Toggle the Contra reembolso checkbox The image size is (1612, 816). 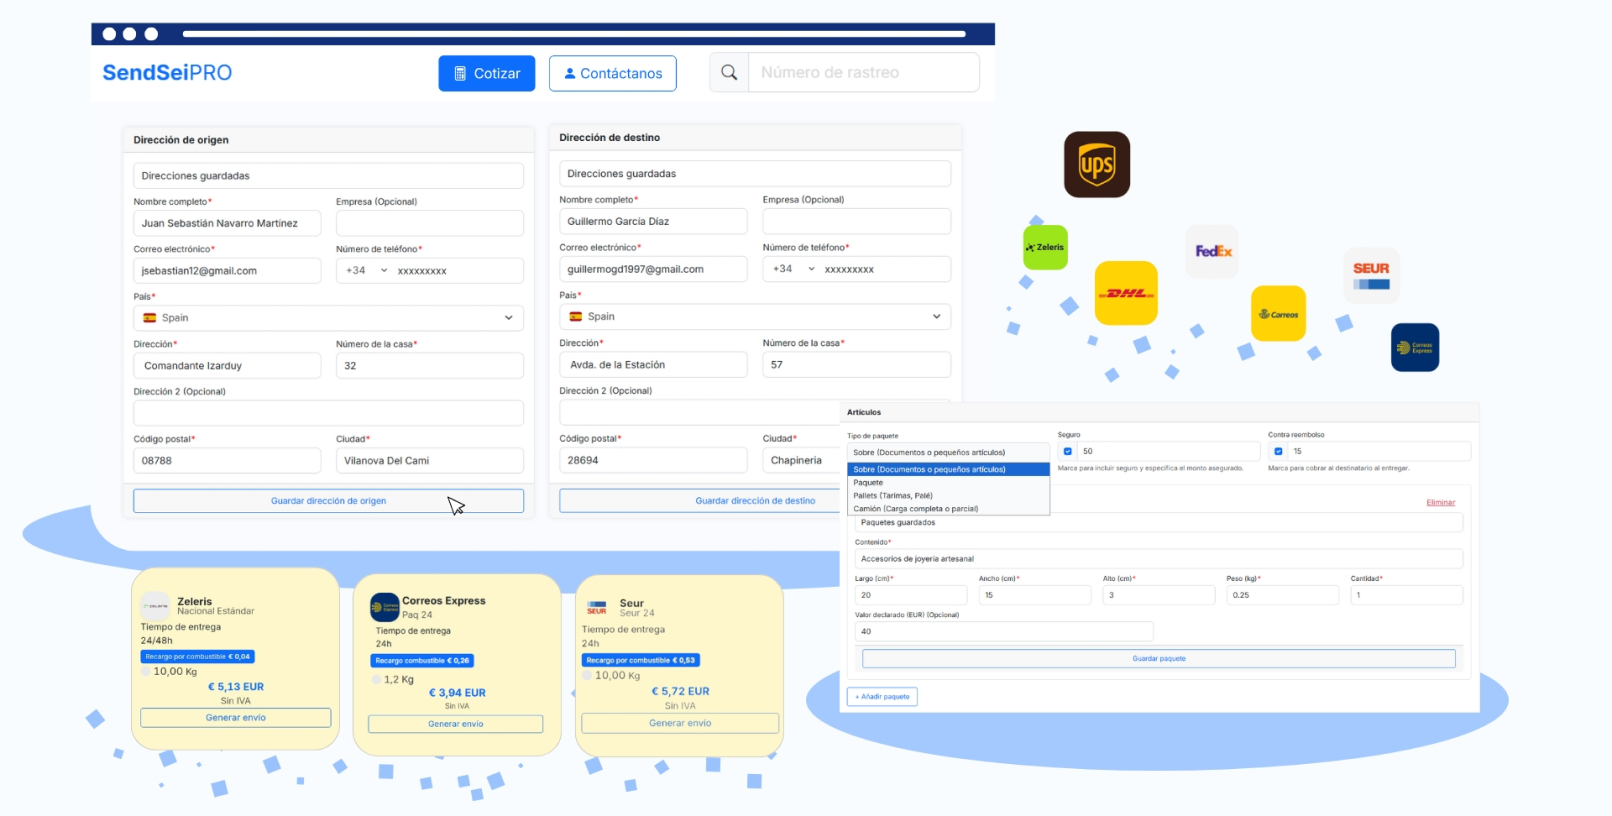[1278, 451]
